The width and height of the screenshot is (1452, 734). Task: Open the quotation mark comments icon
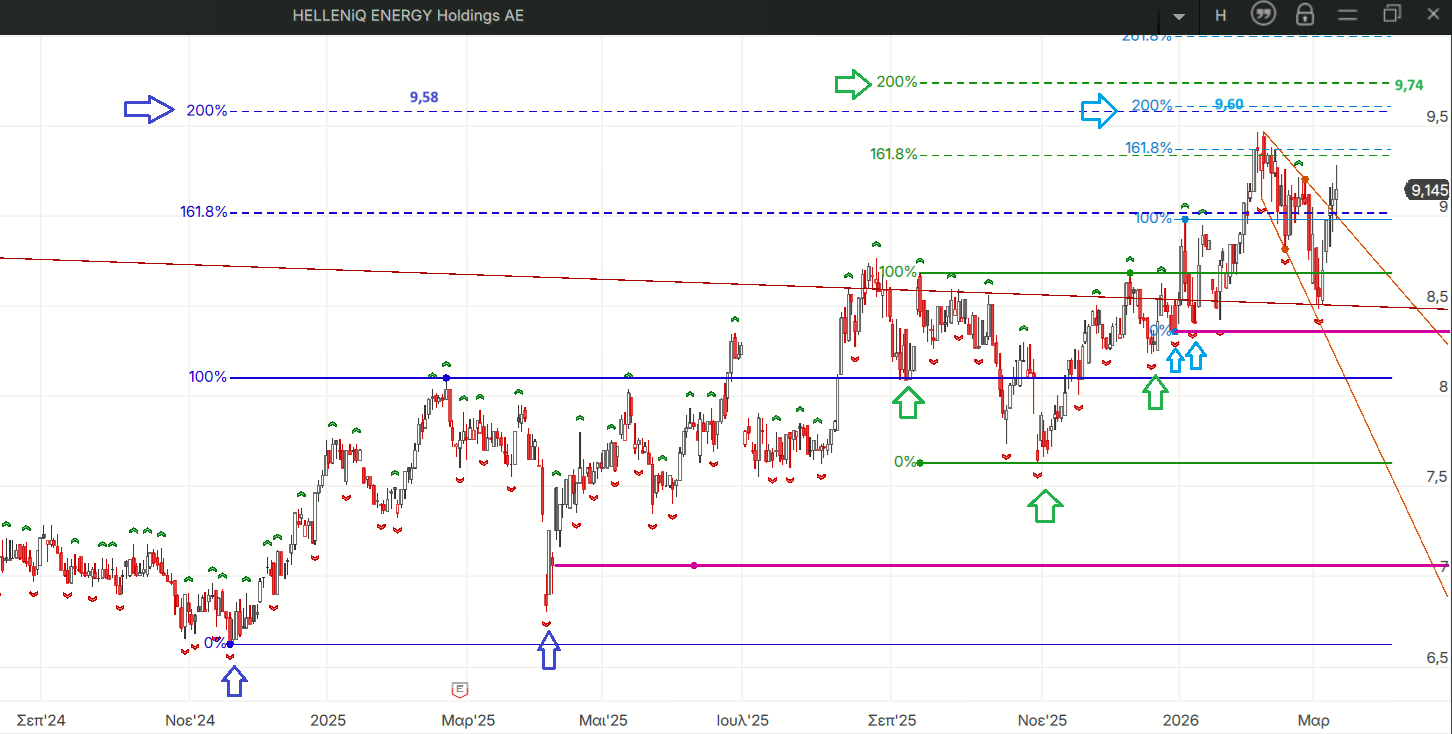pyautogui.click(x=1263, y=15)
